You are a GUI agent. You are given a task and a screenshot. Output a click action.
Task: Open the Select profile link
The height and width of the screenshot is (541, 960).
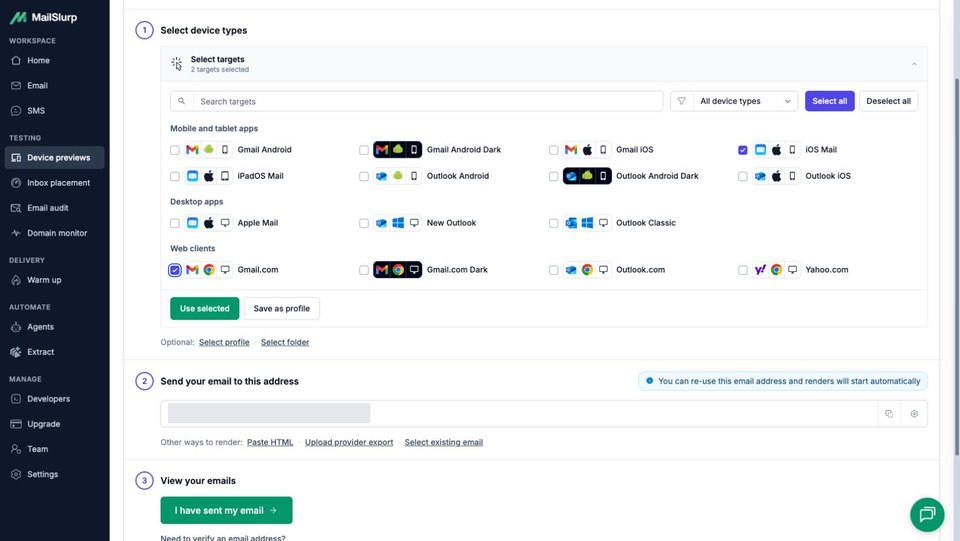click(x=224, y=343)
